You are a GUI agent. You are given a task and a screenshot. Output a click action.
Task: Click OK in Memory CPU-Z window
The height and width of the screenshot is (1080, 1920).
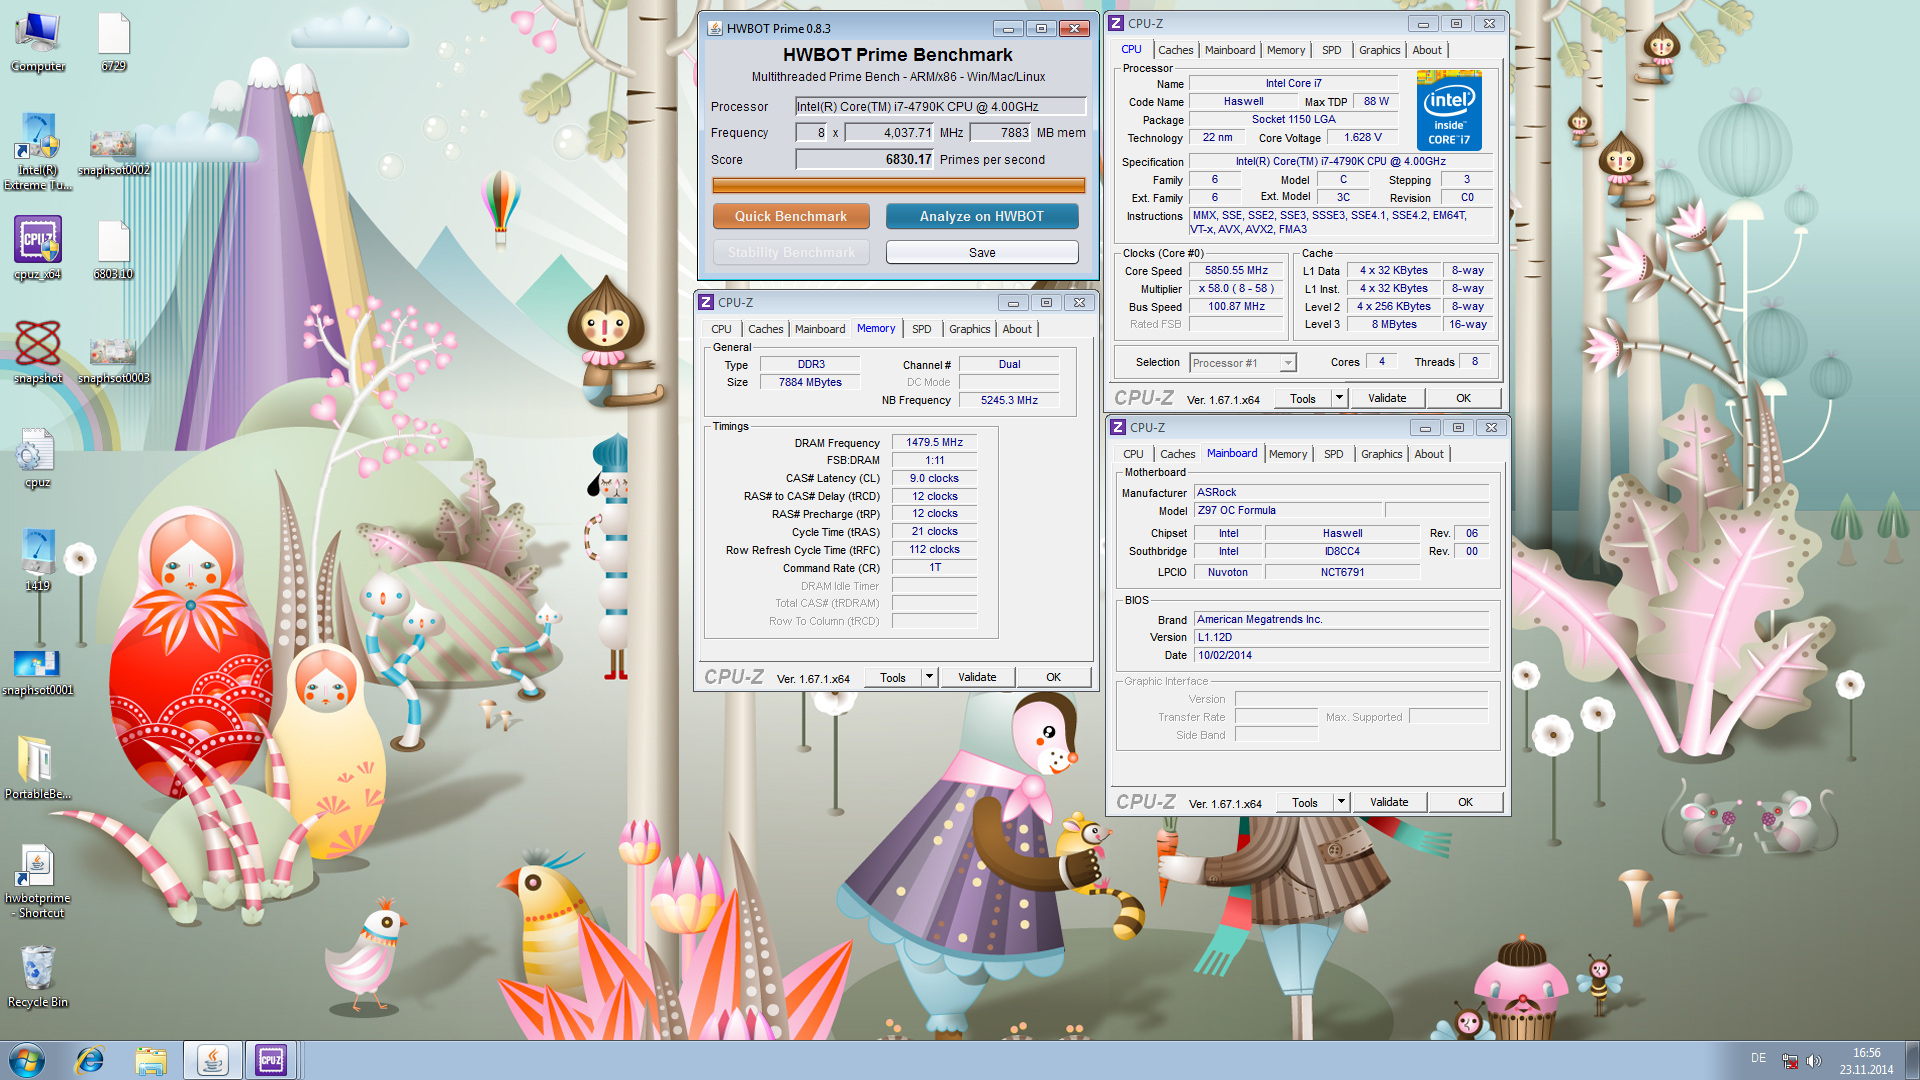coord(1053,677)
